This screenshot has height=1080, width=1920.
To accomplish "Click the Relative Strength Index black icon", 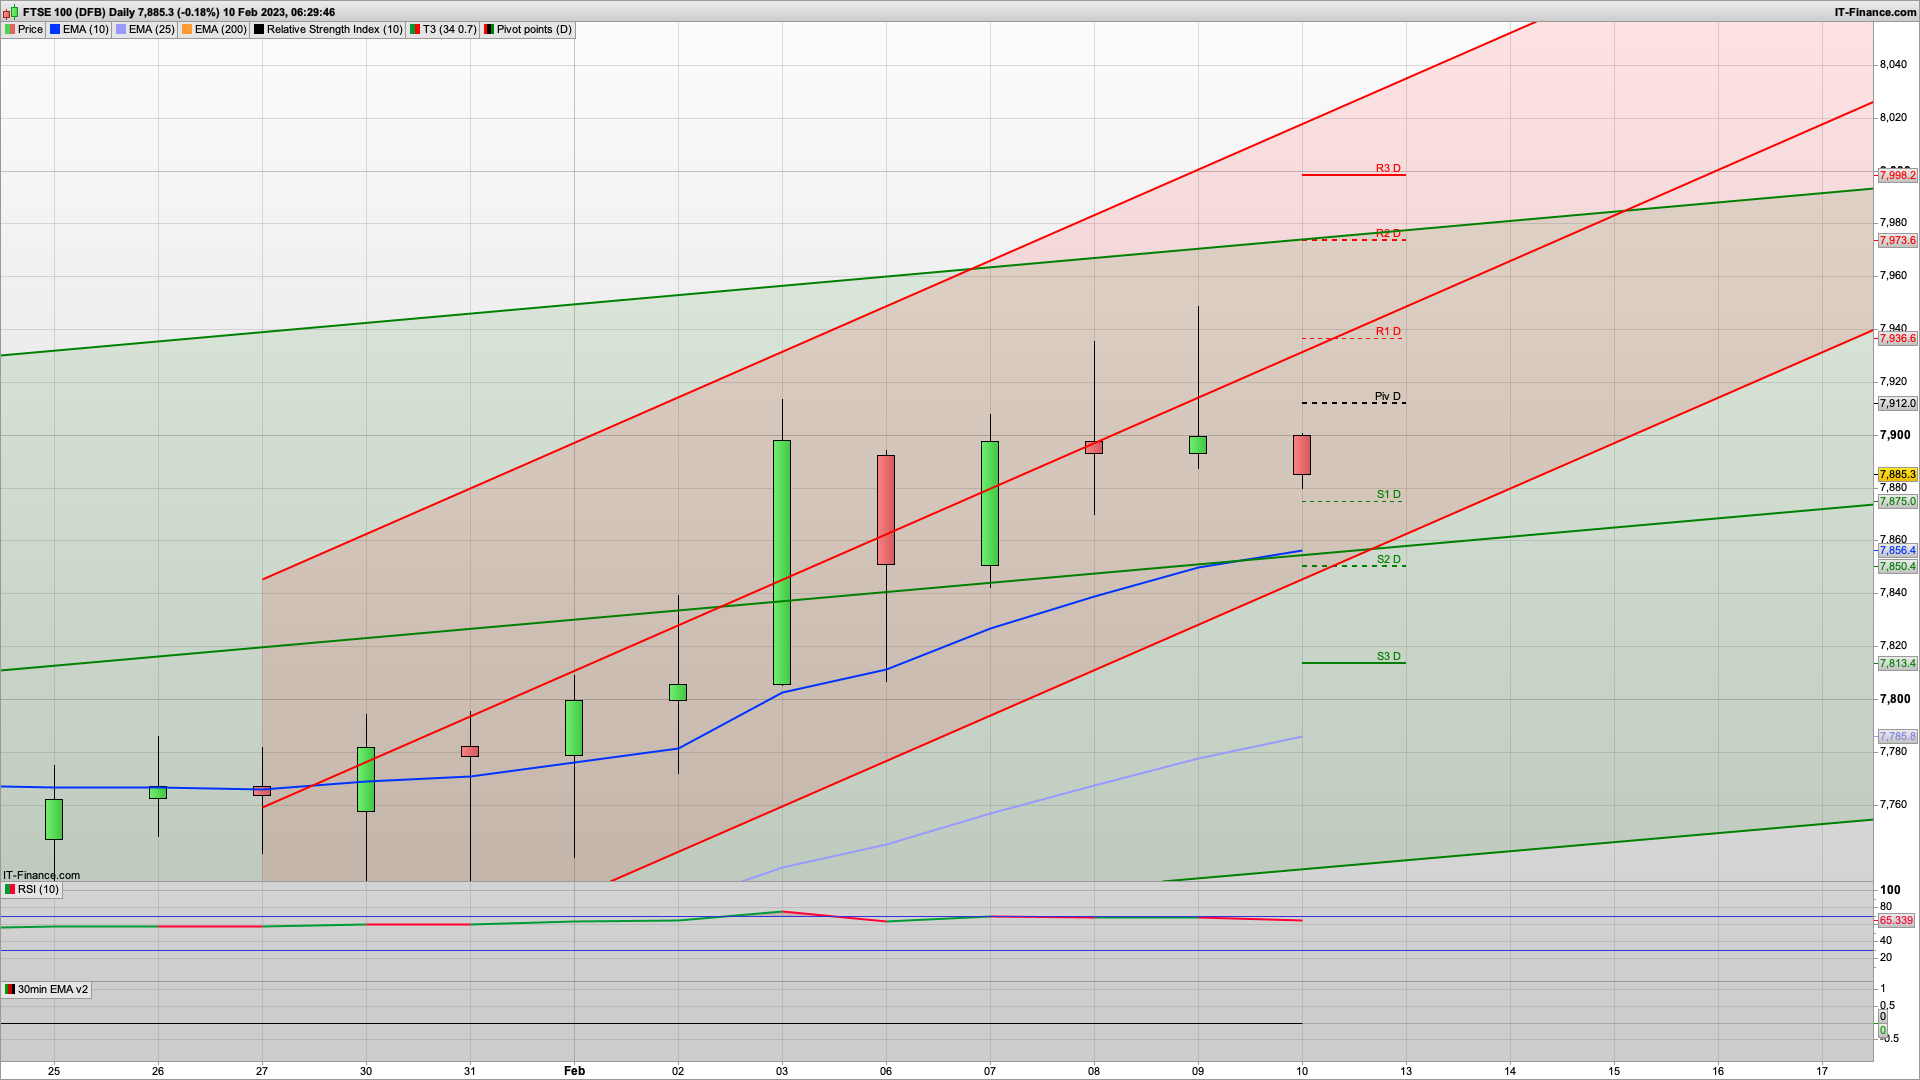I will pos(259,30).
